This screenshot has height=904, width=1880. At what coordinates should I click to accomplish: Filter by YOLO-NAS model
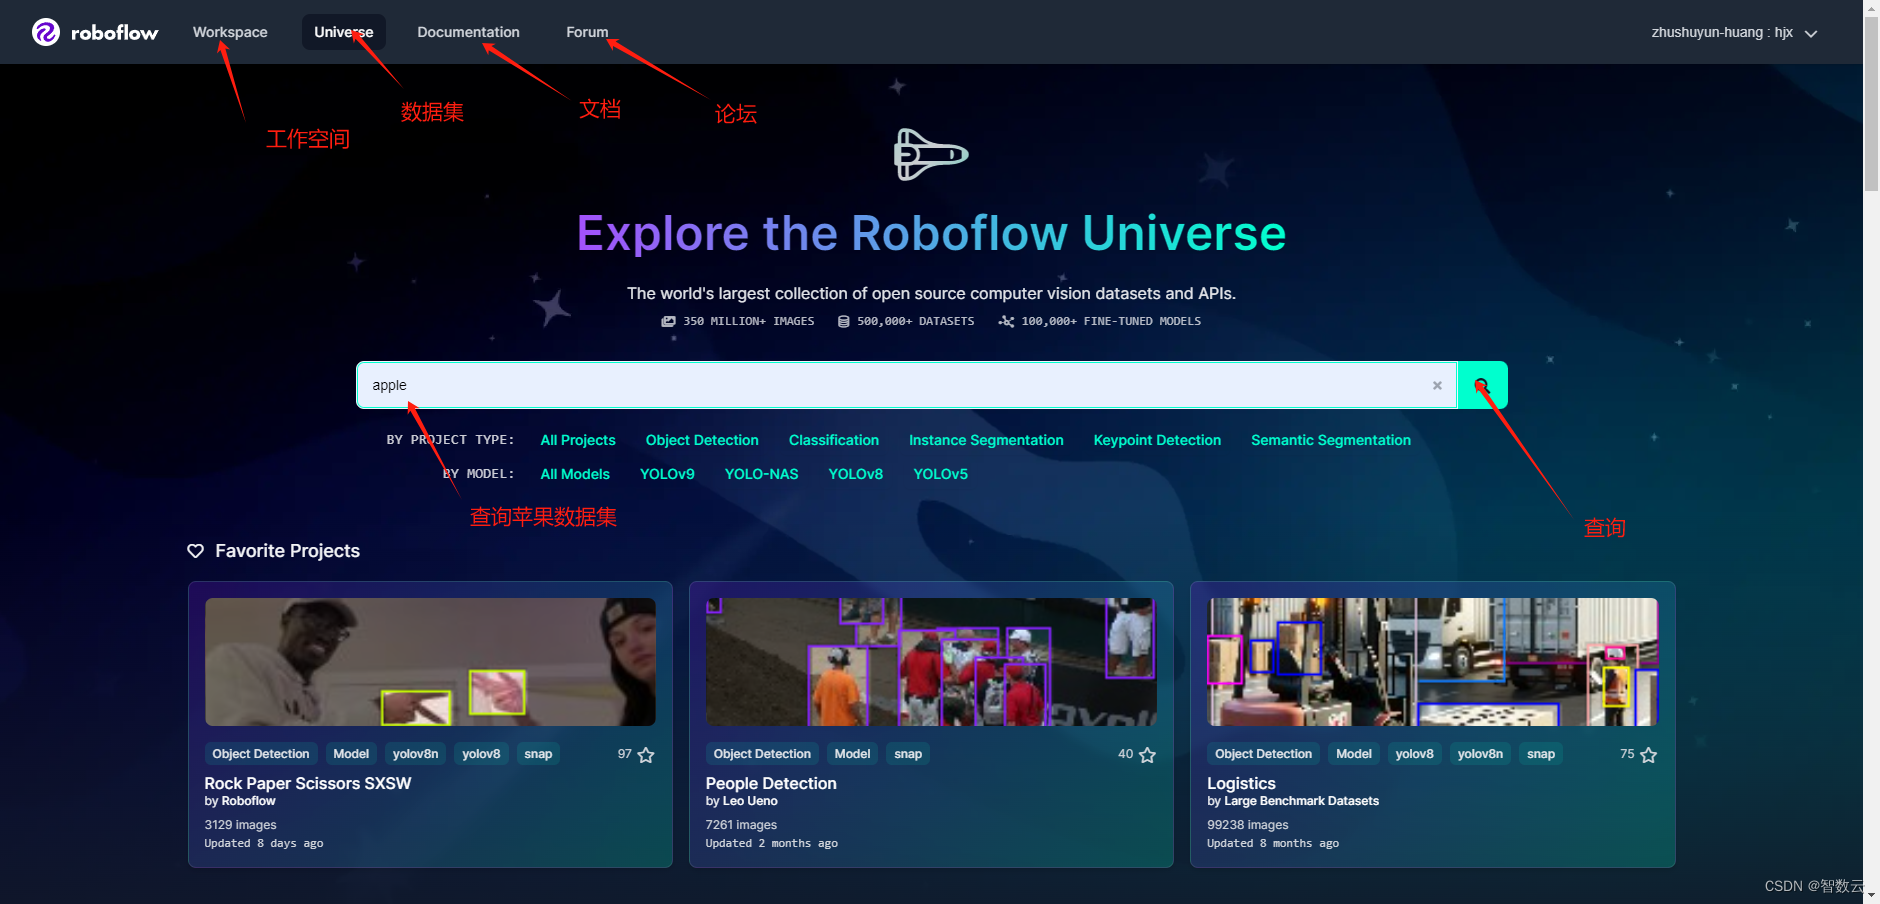[761, 474]
